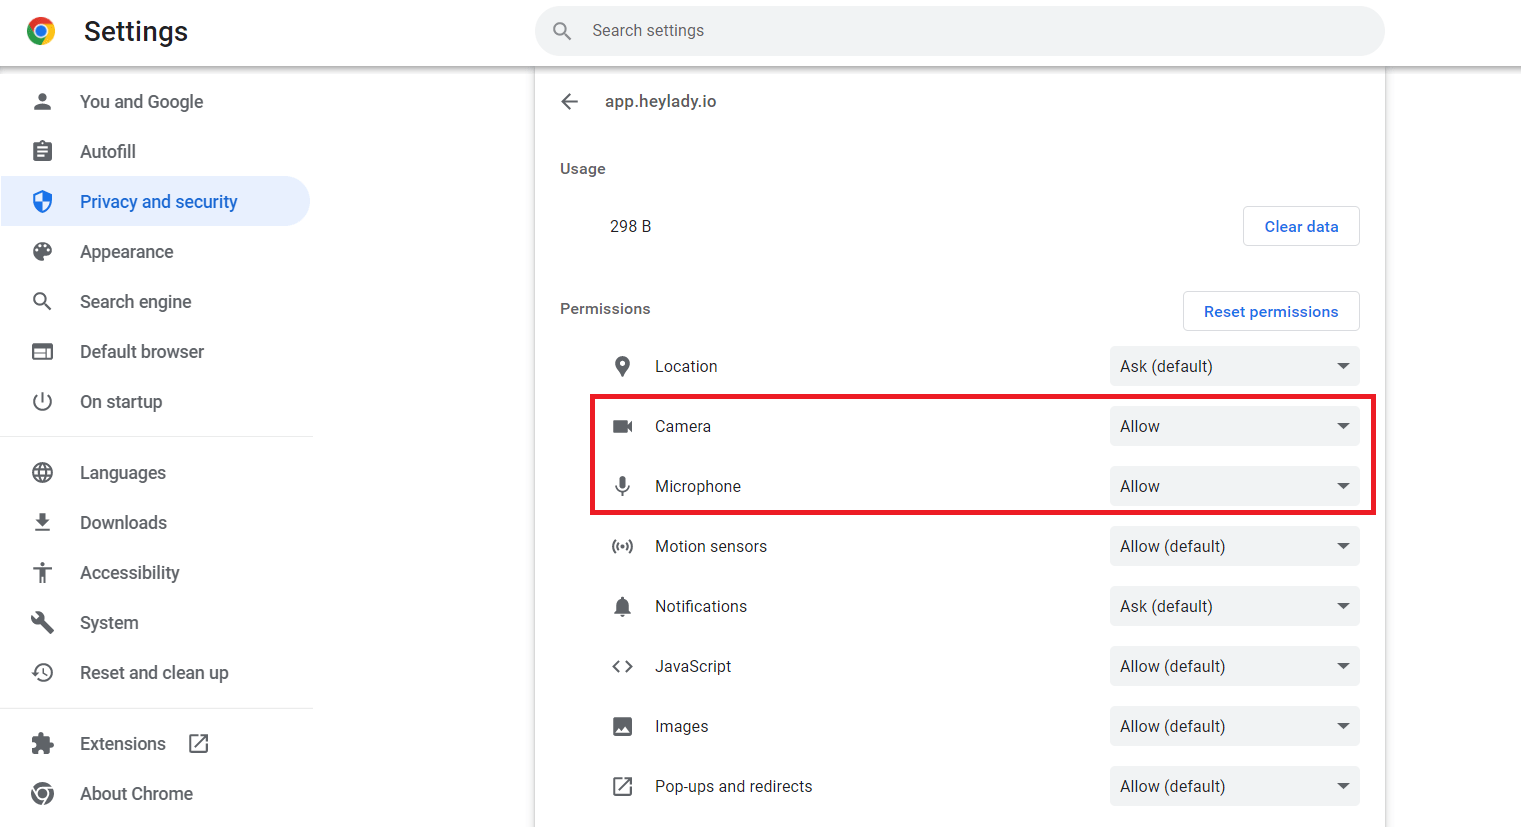Click the back arrow beside app.heylady.io
1521x827 pixels.
570,101
